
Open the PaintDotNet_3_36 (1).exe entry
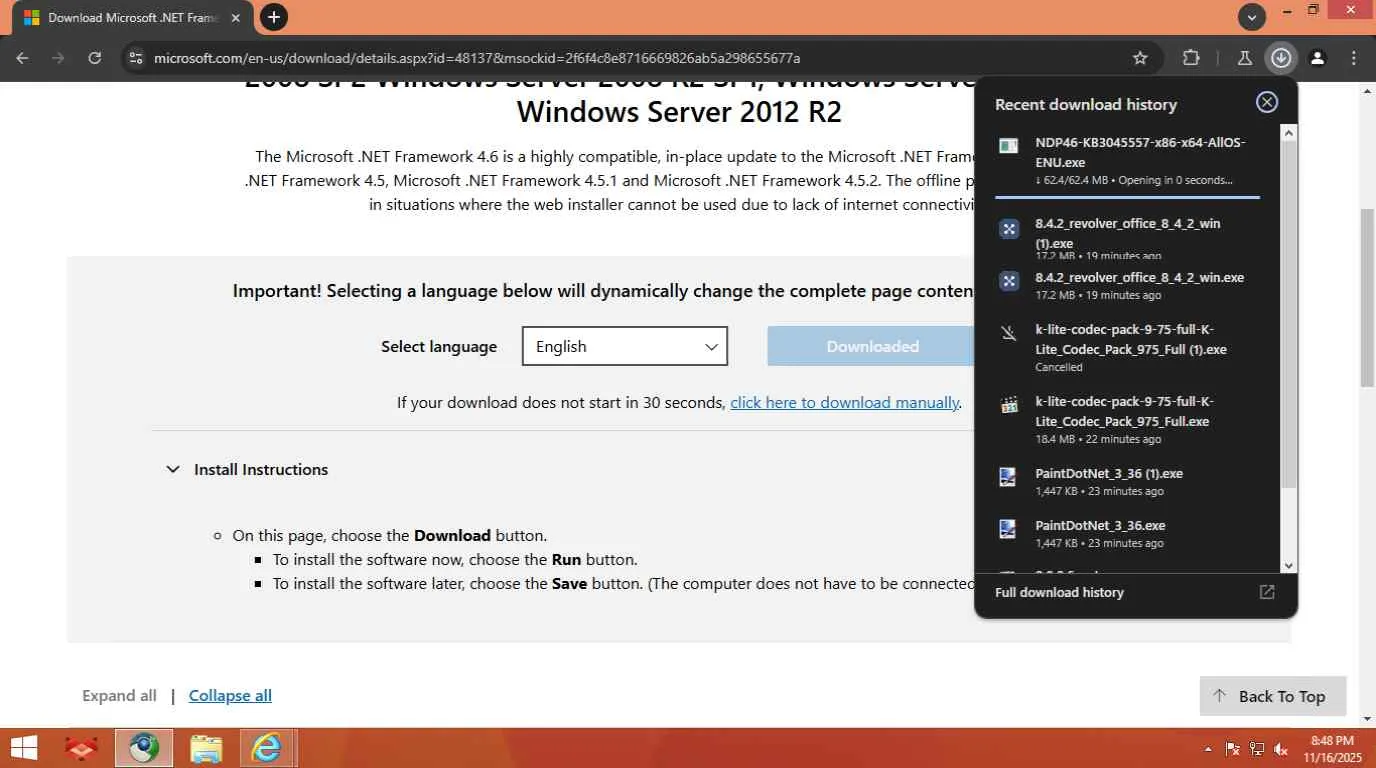(1128, 481)
